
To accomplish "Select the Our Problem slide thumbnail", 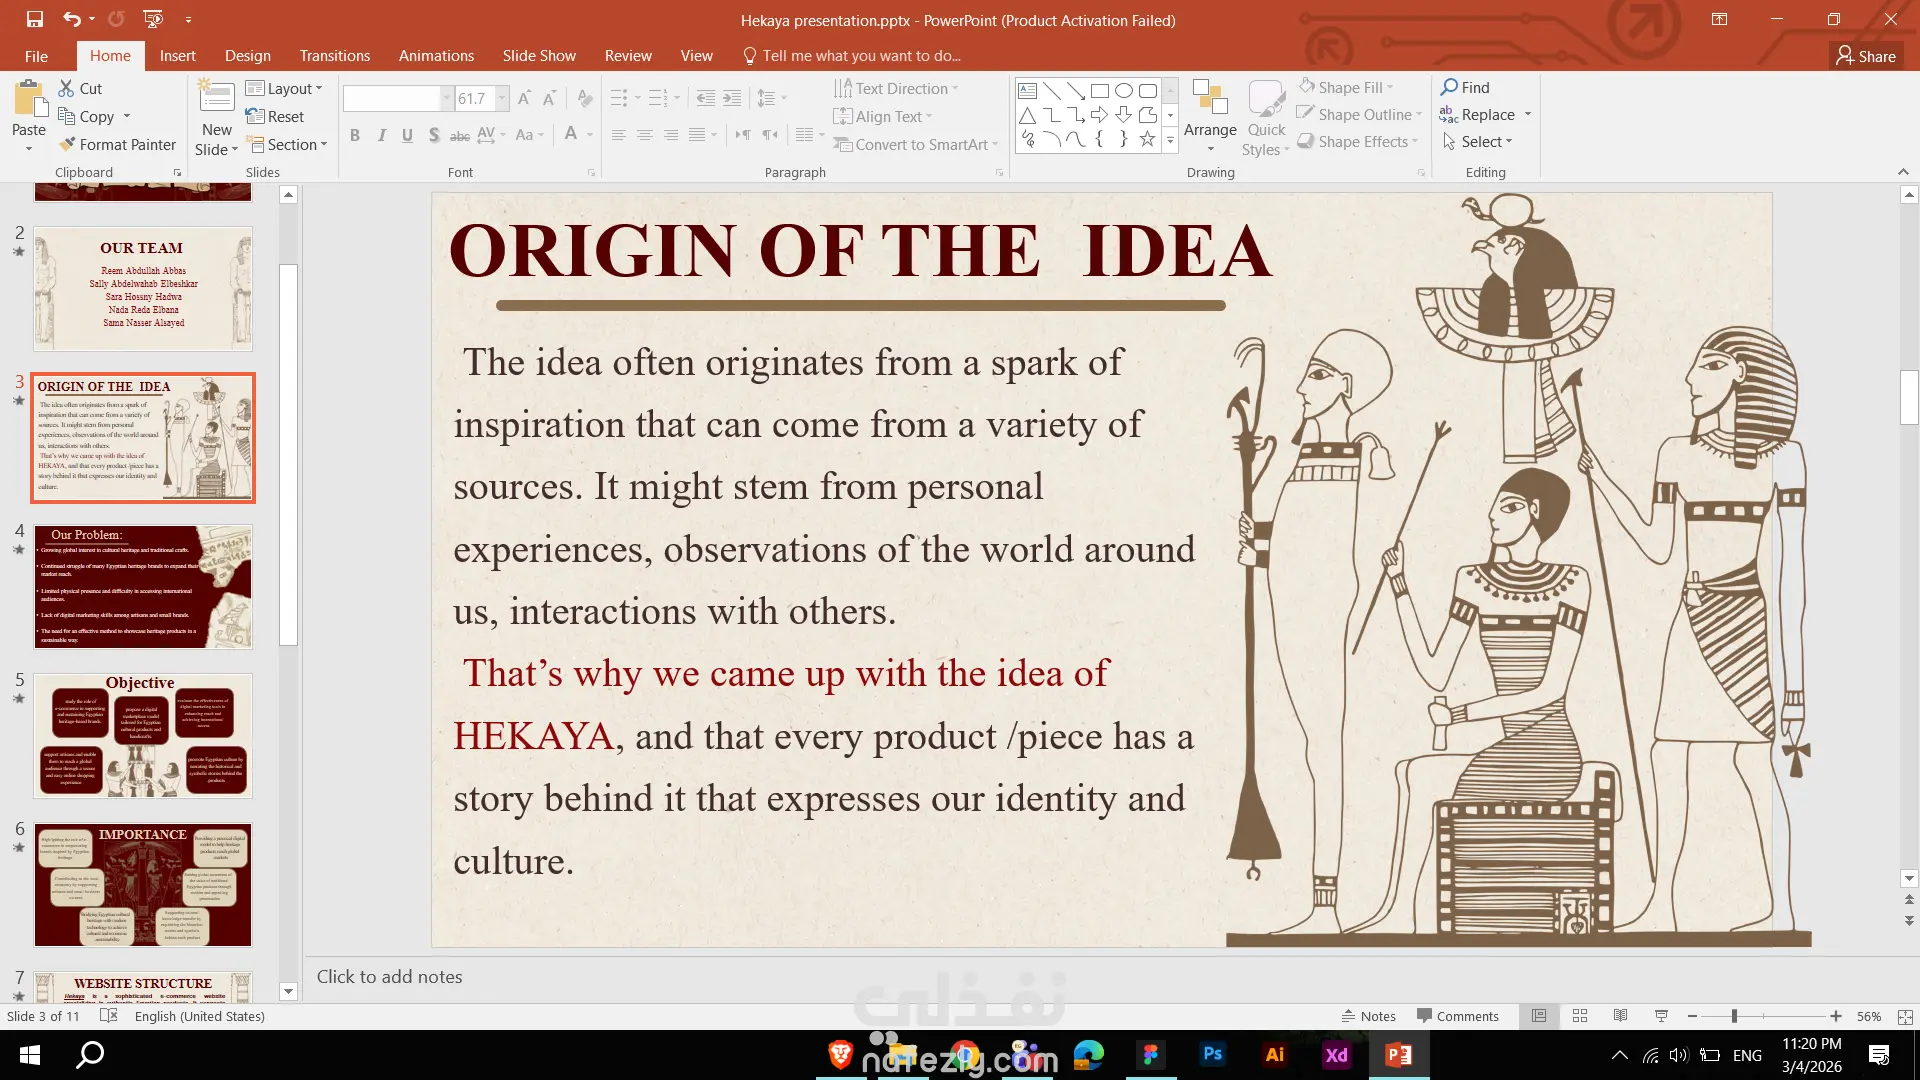I will (x=143, y=587).
